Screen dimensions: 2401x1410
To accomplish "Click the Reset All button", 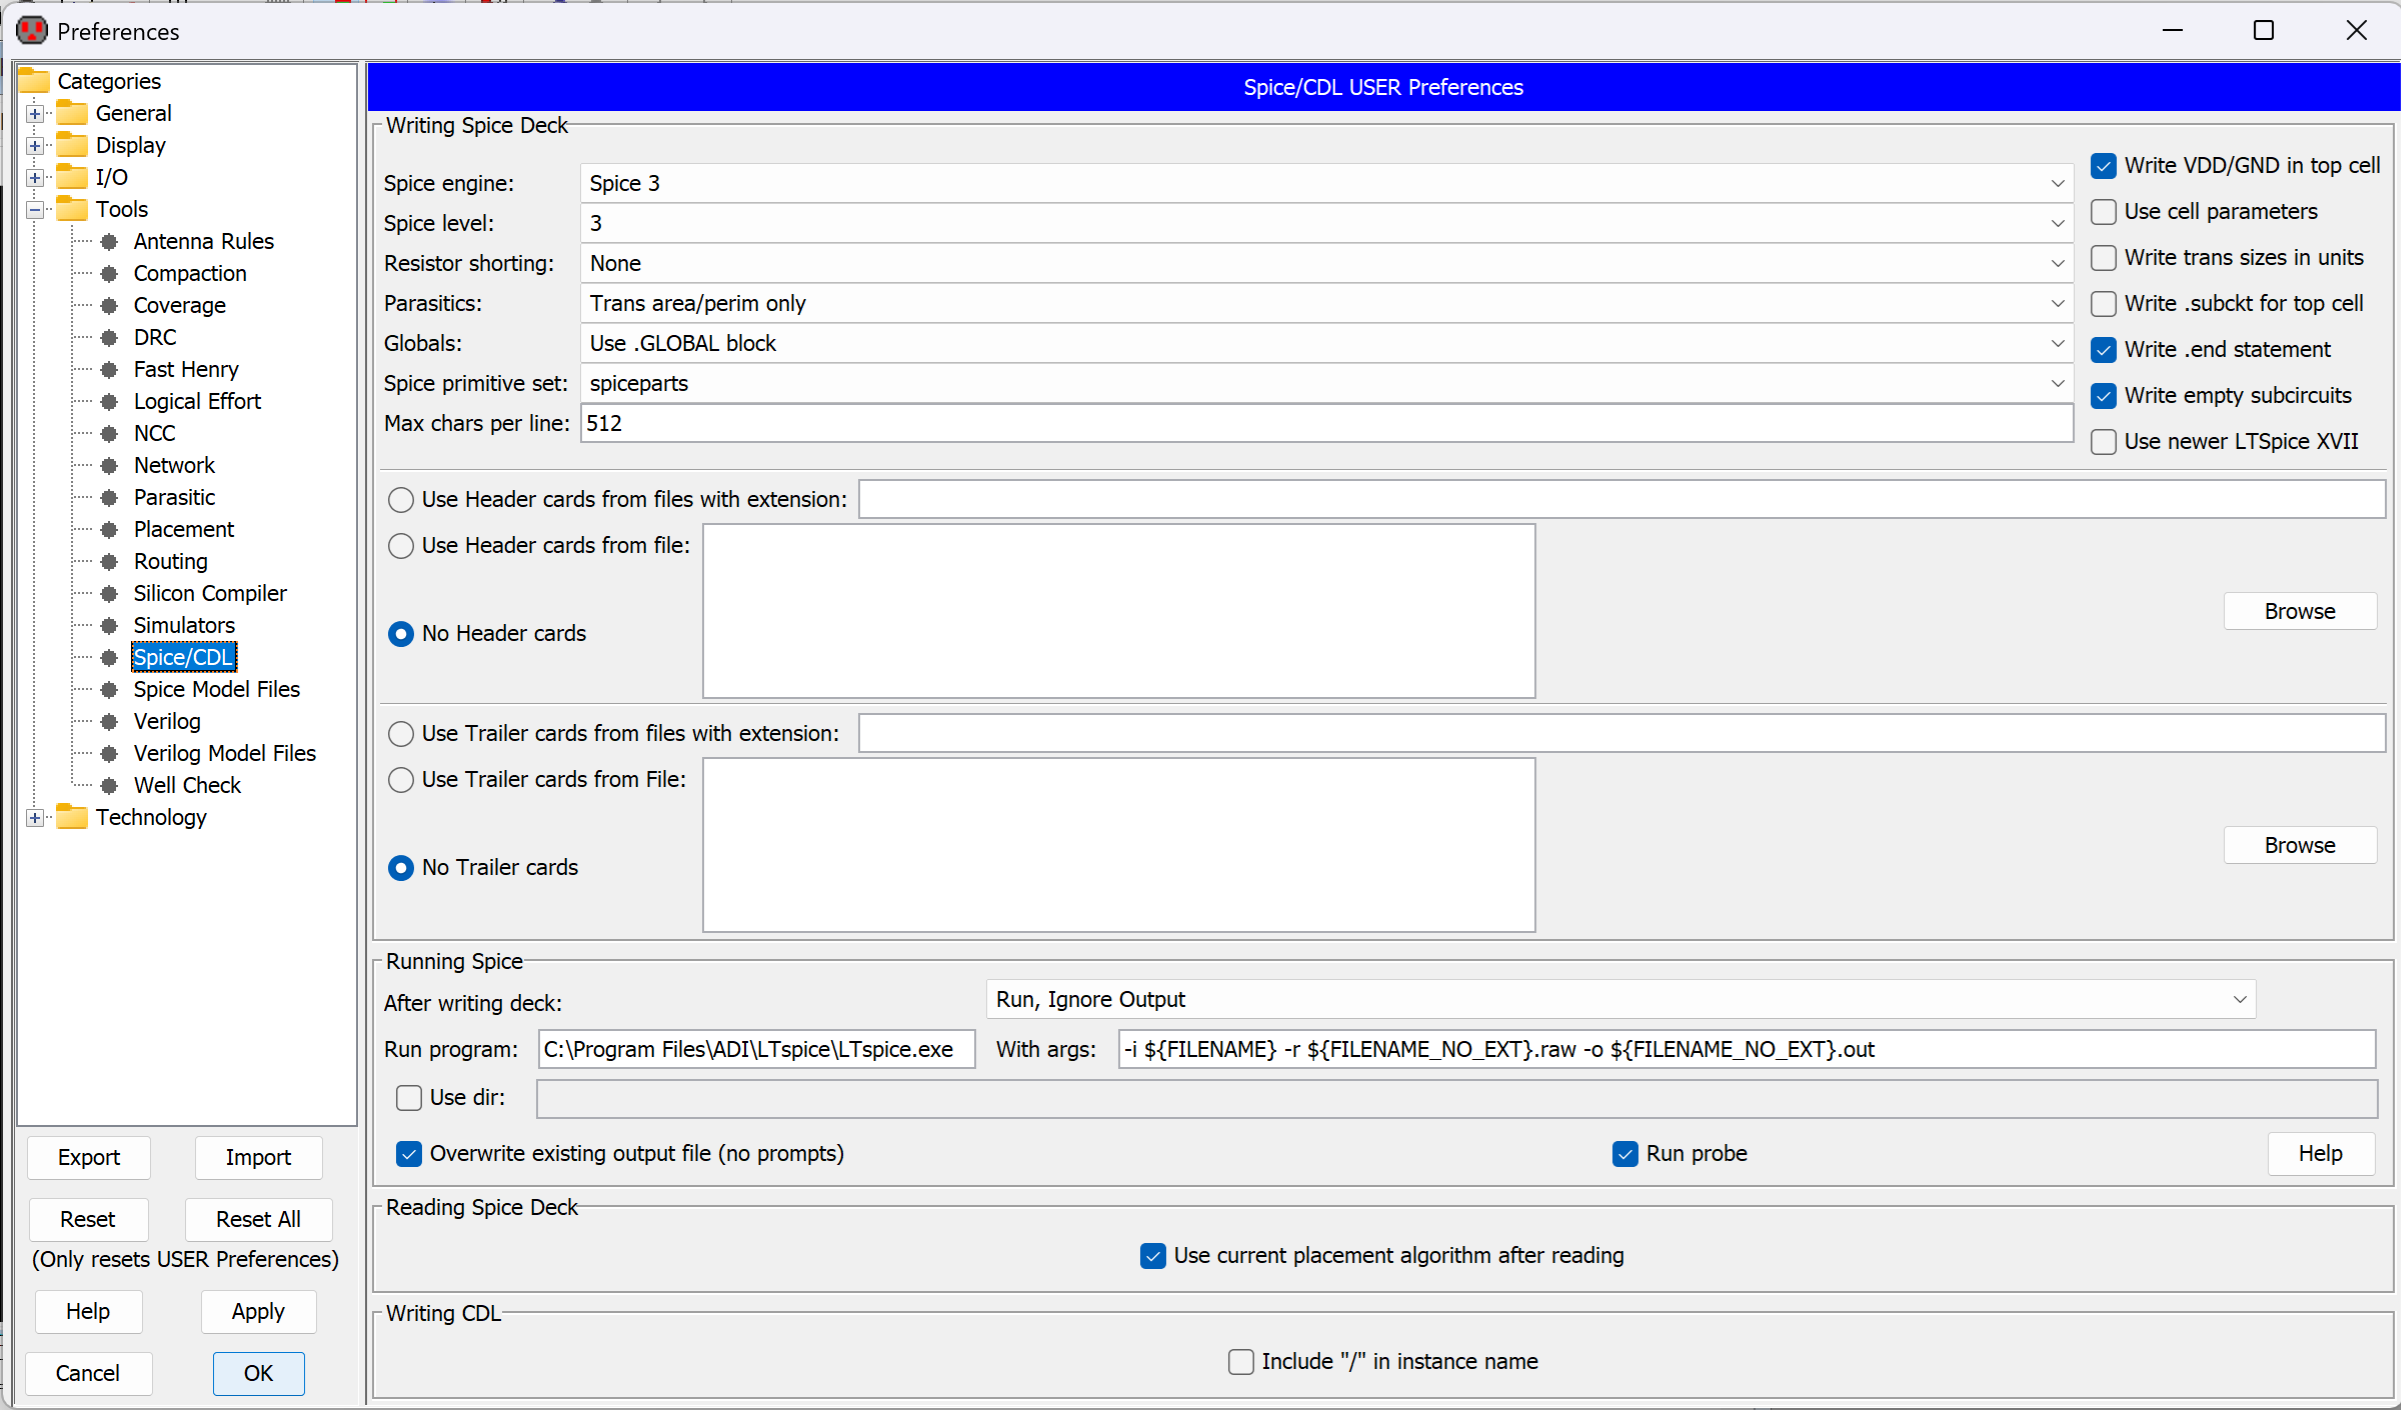I will point(258,1219).
